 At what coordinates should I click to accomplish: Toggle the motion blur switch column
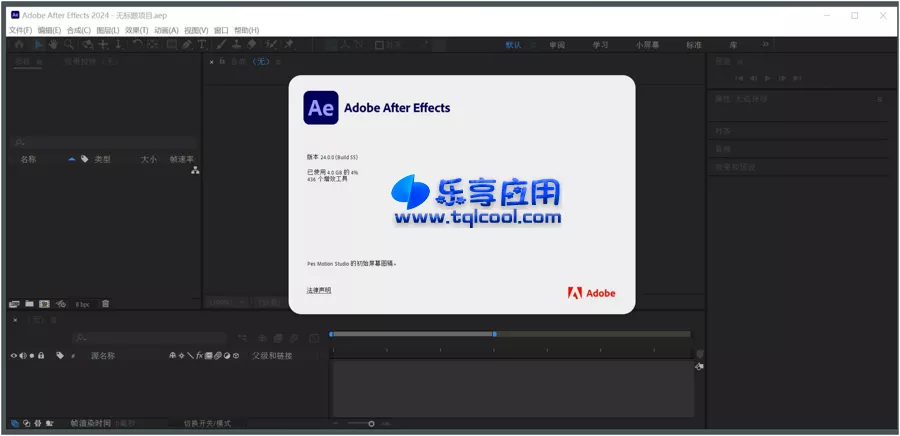point(218,356)
